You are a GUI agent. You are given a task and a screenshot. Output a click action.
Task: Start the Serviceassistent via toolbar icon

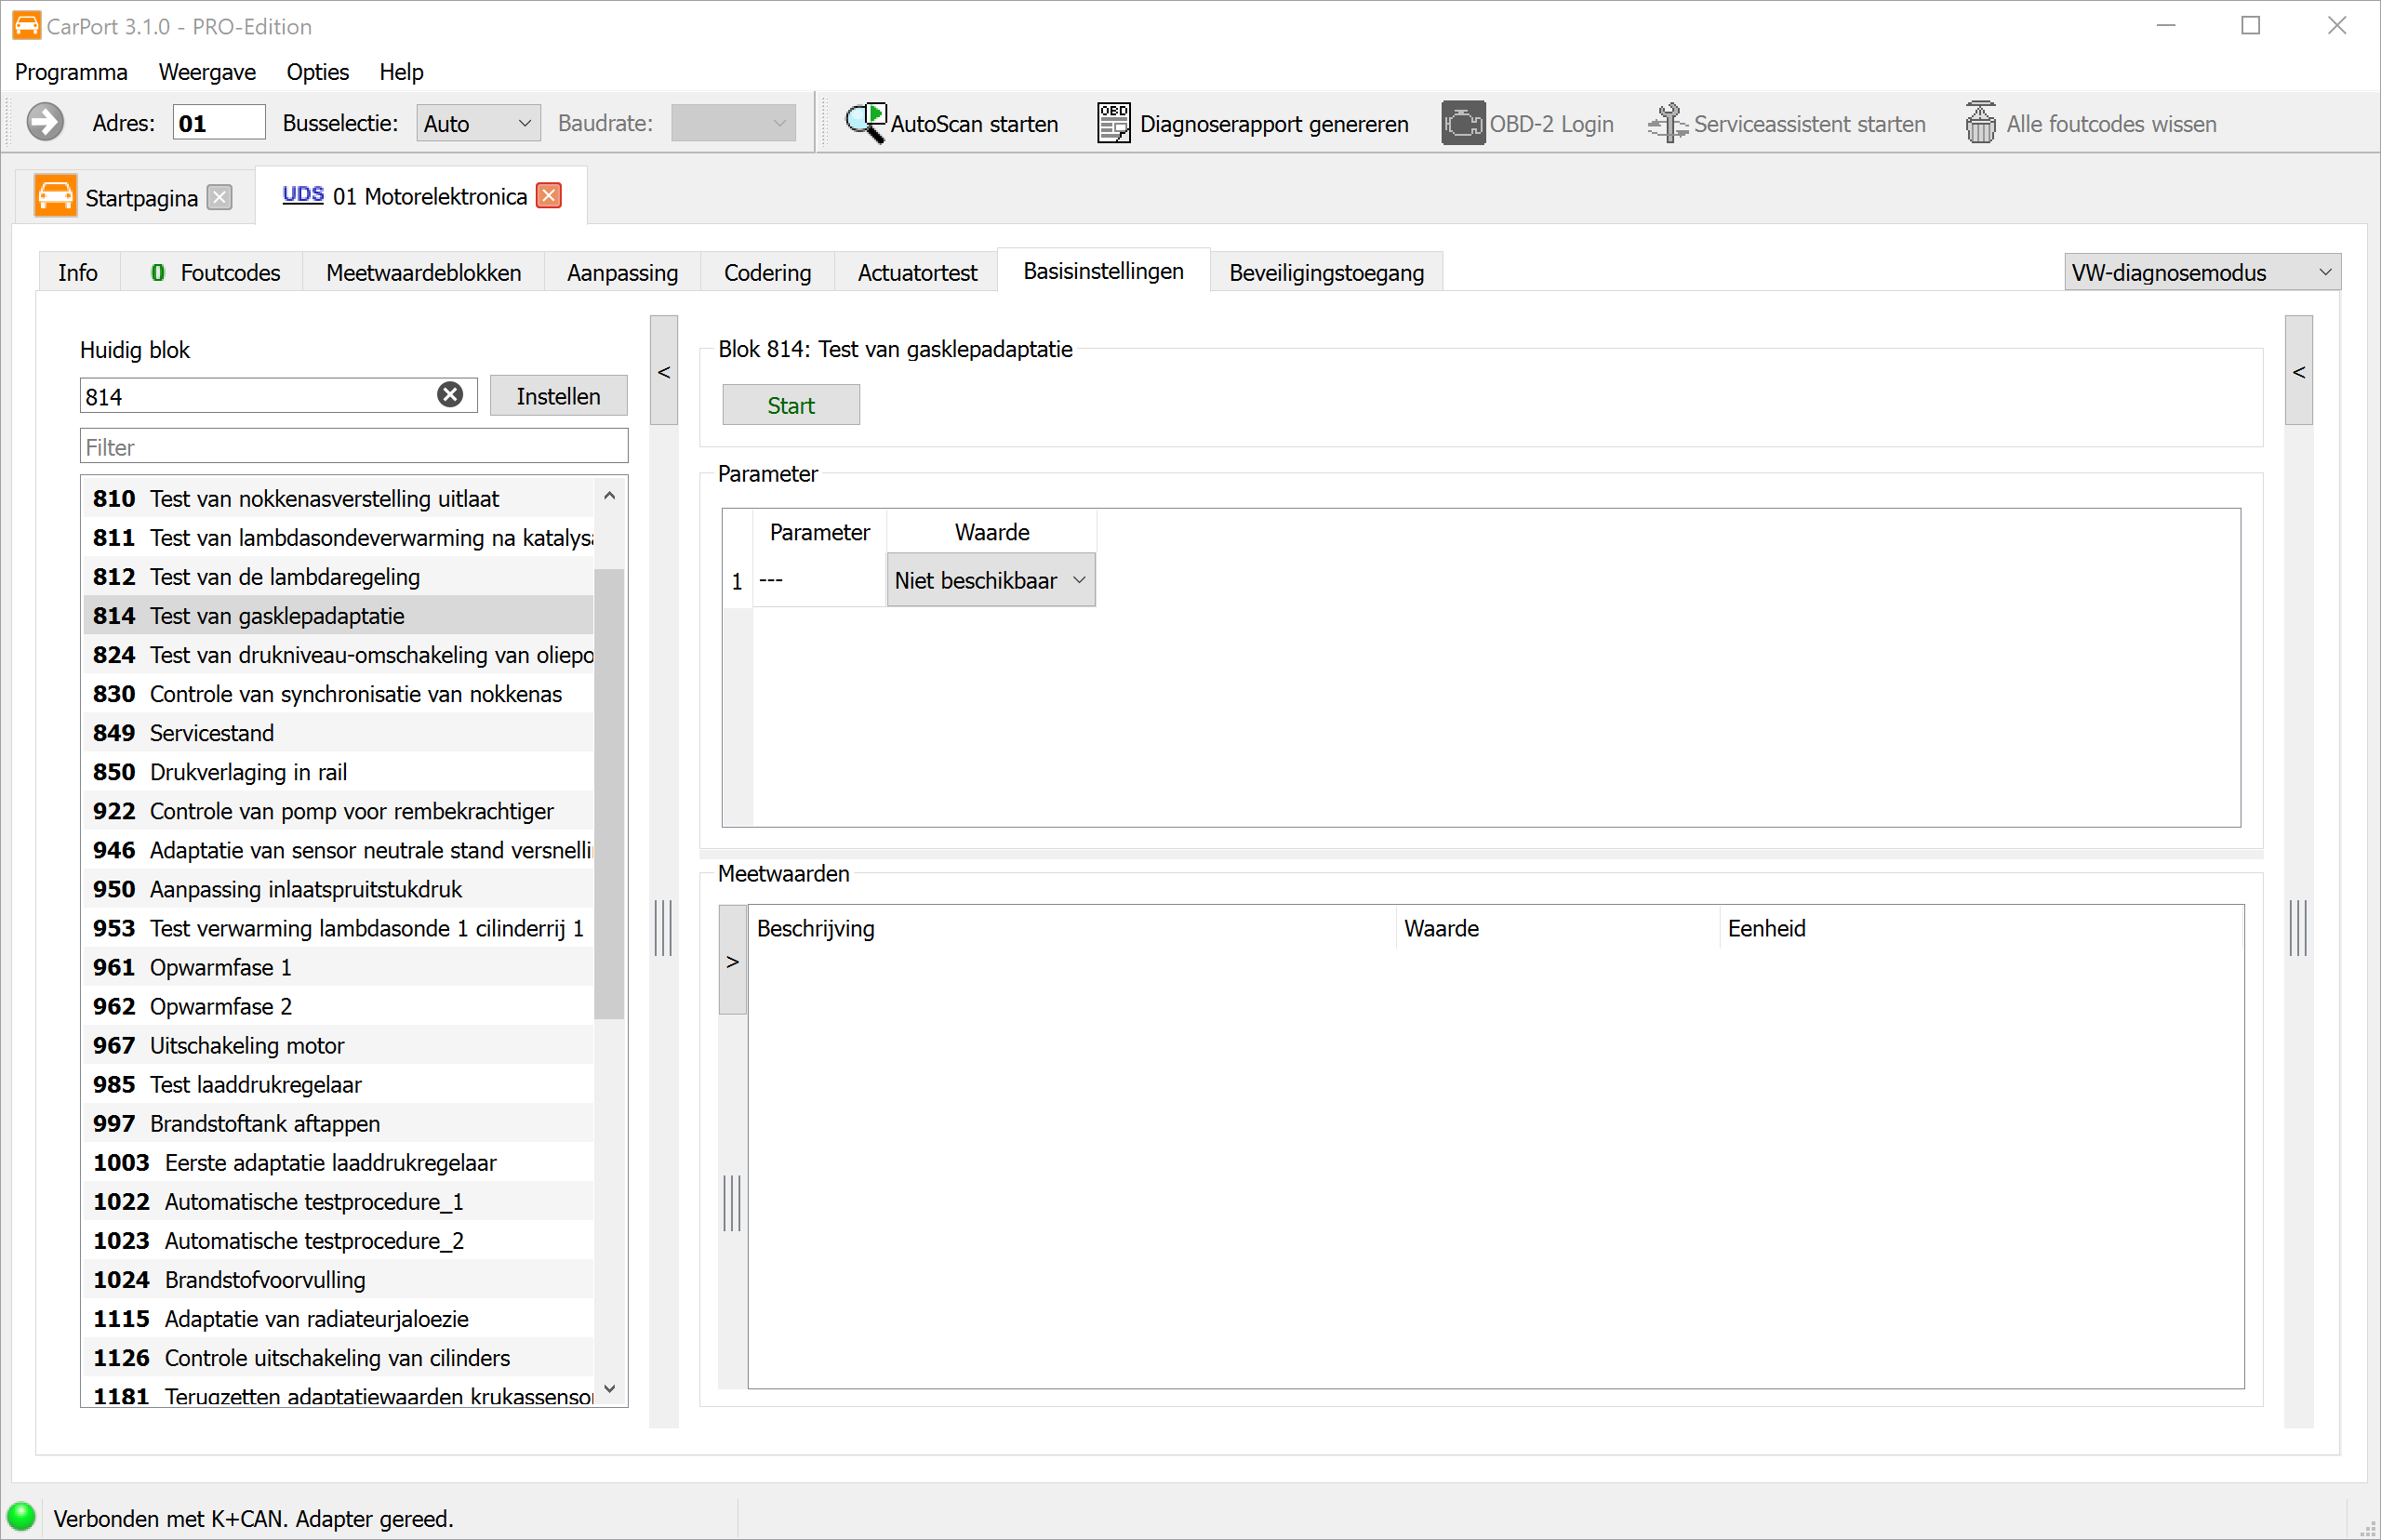1667,123
